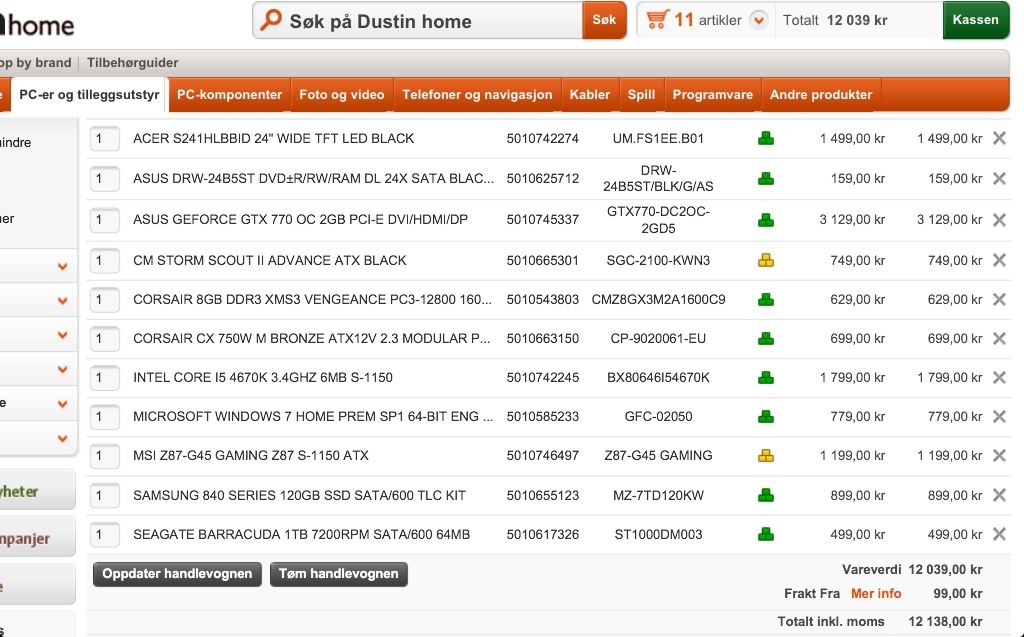Click green stock icon for Windows 7
The image size is (1024, 637).
(x=766, y=417)
